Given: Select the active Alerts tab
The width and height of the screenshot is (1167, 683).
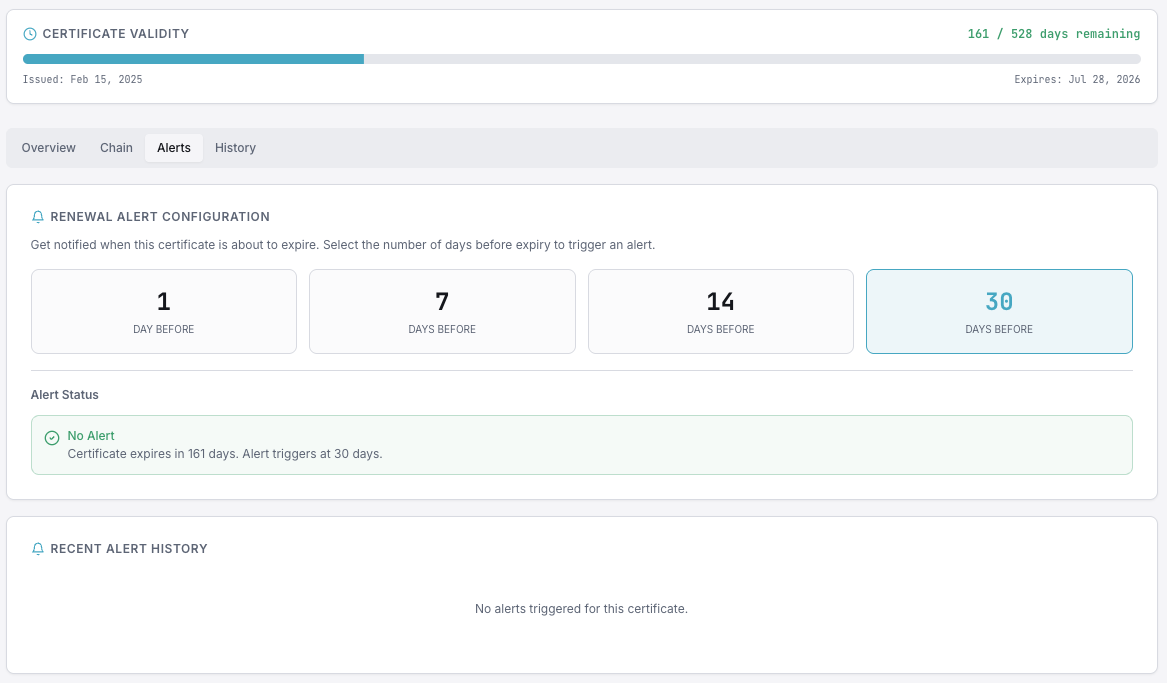Looking at the screenshot, I should pyautogui.click(x=174, y=148).
